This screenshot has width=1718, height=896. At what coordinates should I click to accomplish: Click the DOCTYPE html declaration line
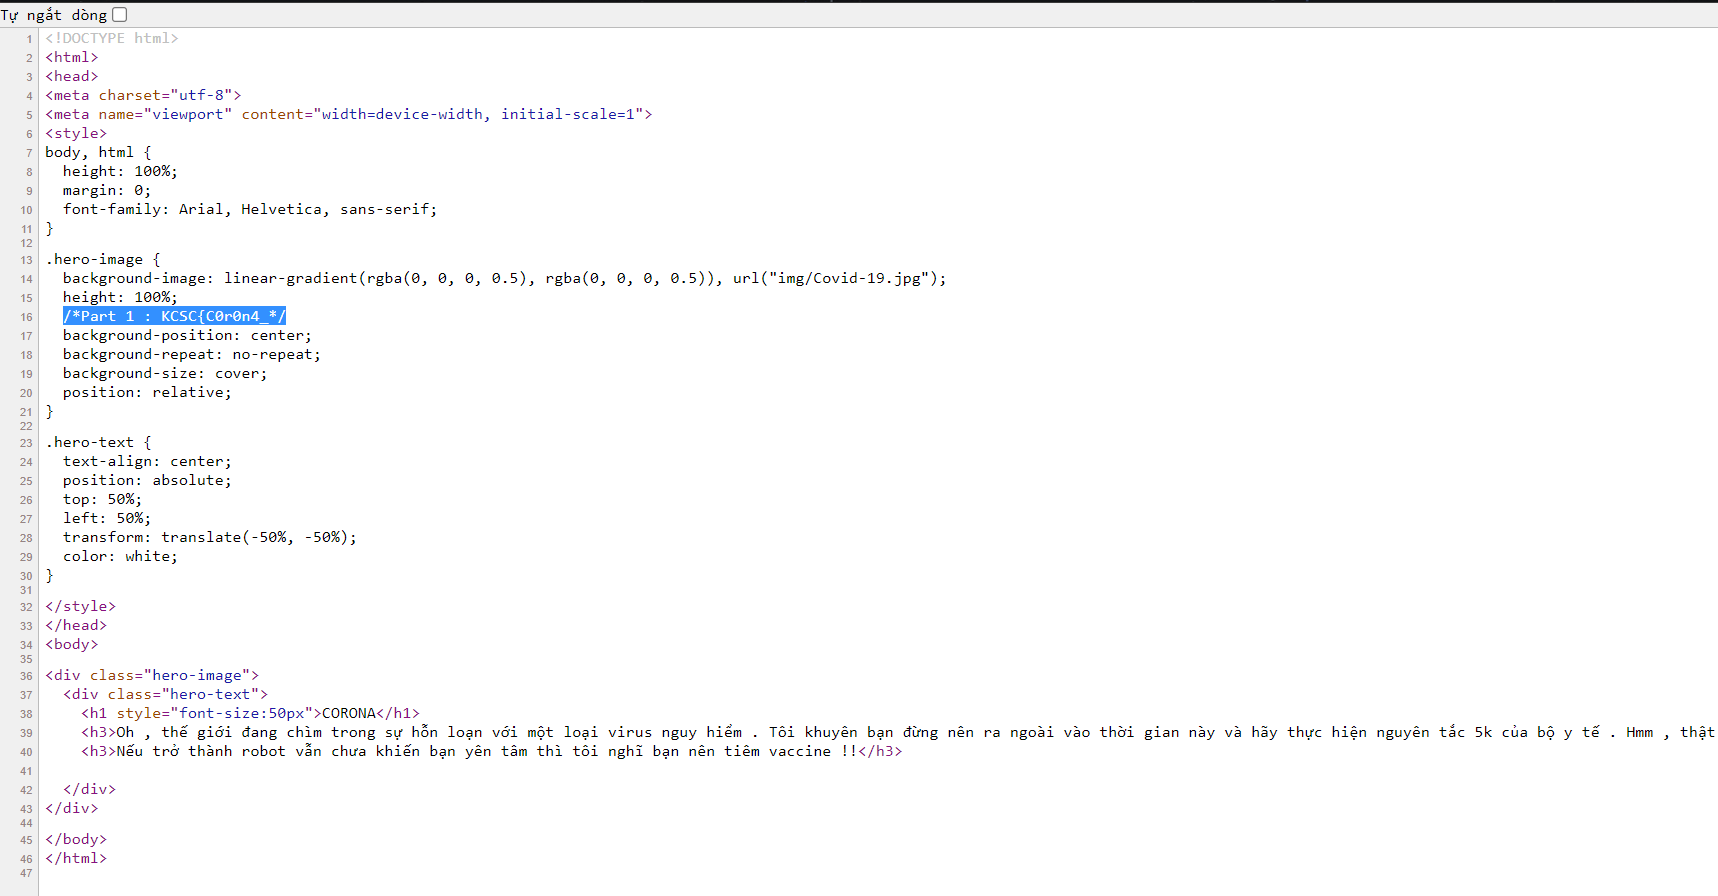111,38
